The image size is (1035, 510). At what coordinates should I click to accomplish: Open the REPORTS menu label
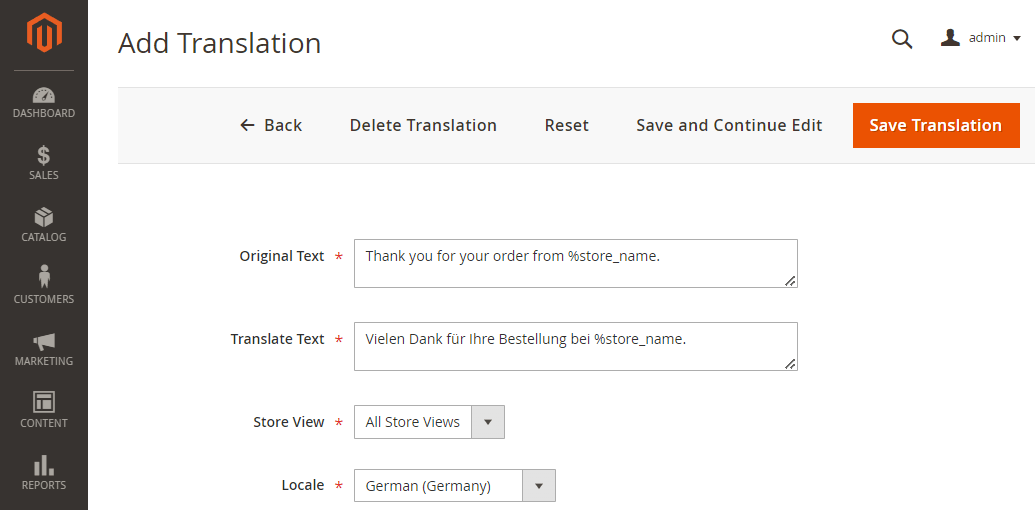point(44,486)
